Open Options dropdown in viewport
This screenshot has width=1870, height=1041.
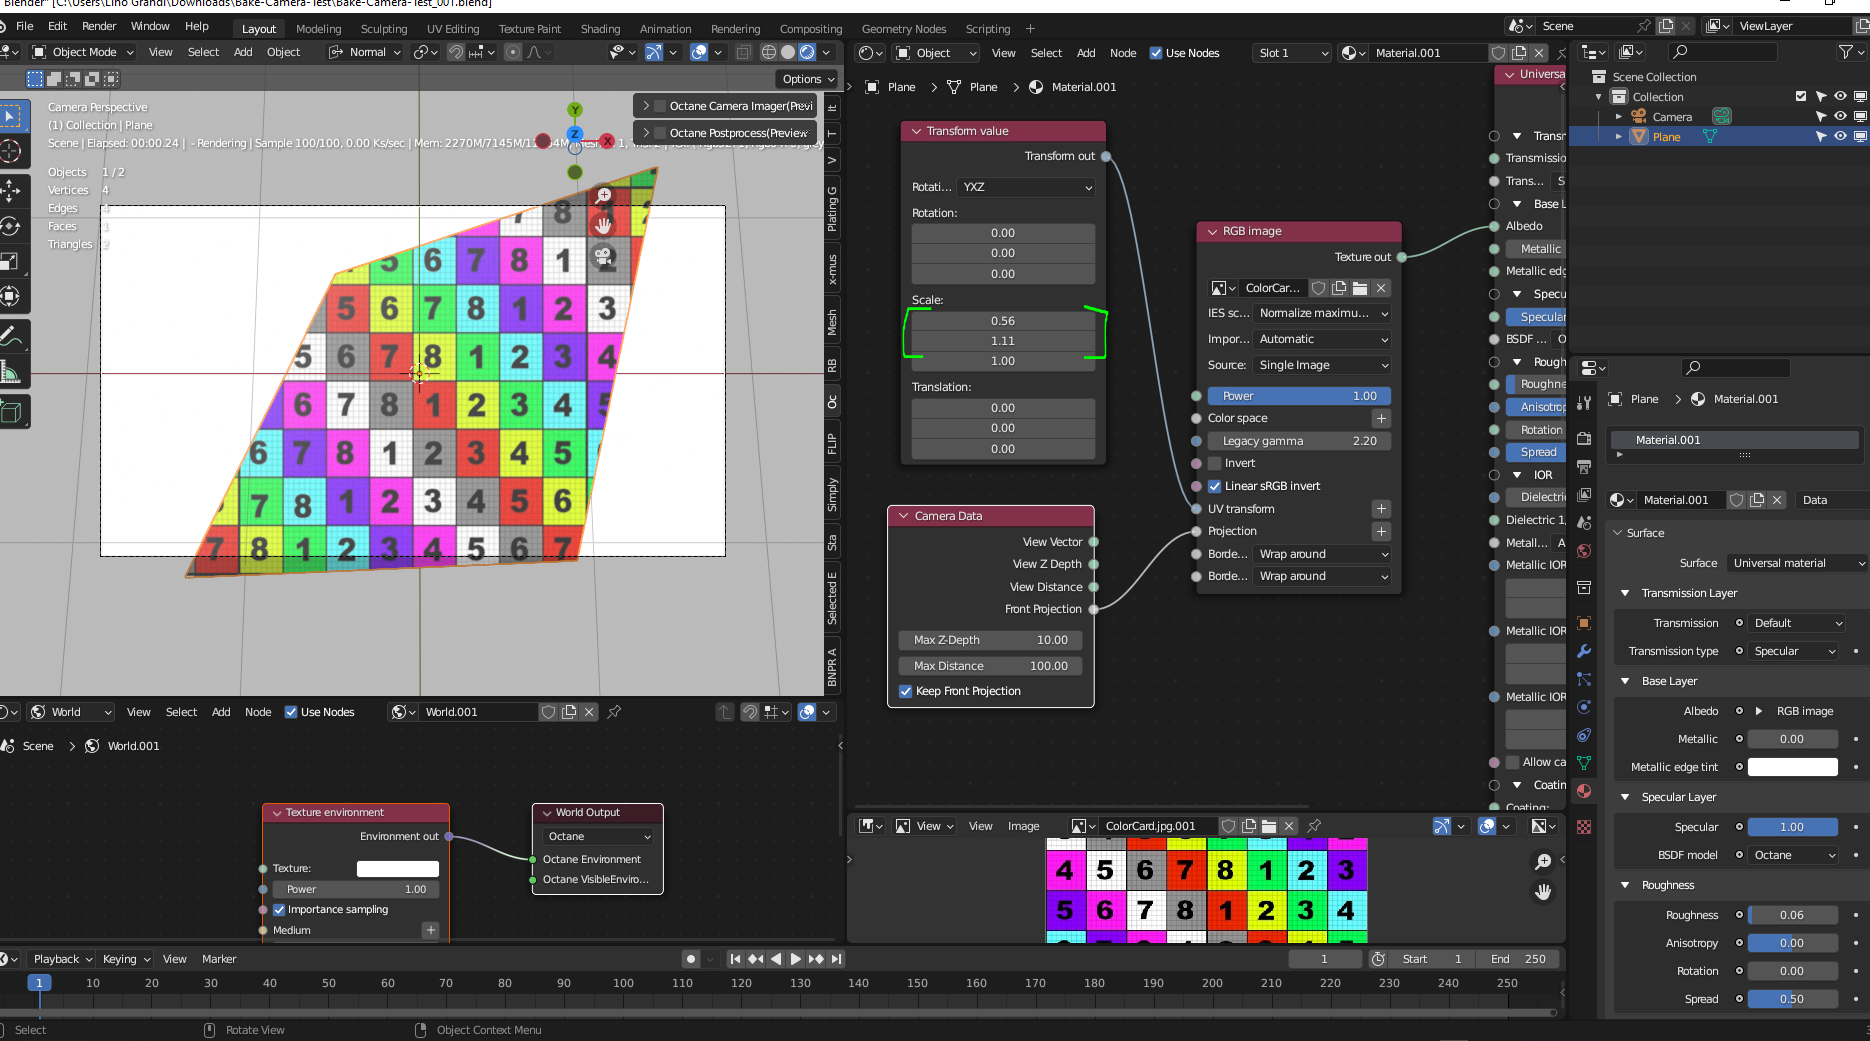tap(808, 79)
